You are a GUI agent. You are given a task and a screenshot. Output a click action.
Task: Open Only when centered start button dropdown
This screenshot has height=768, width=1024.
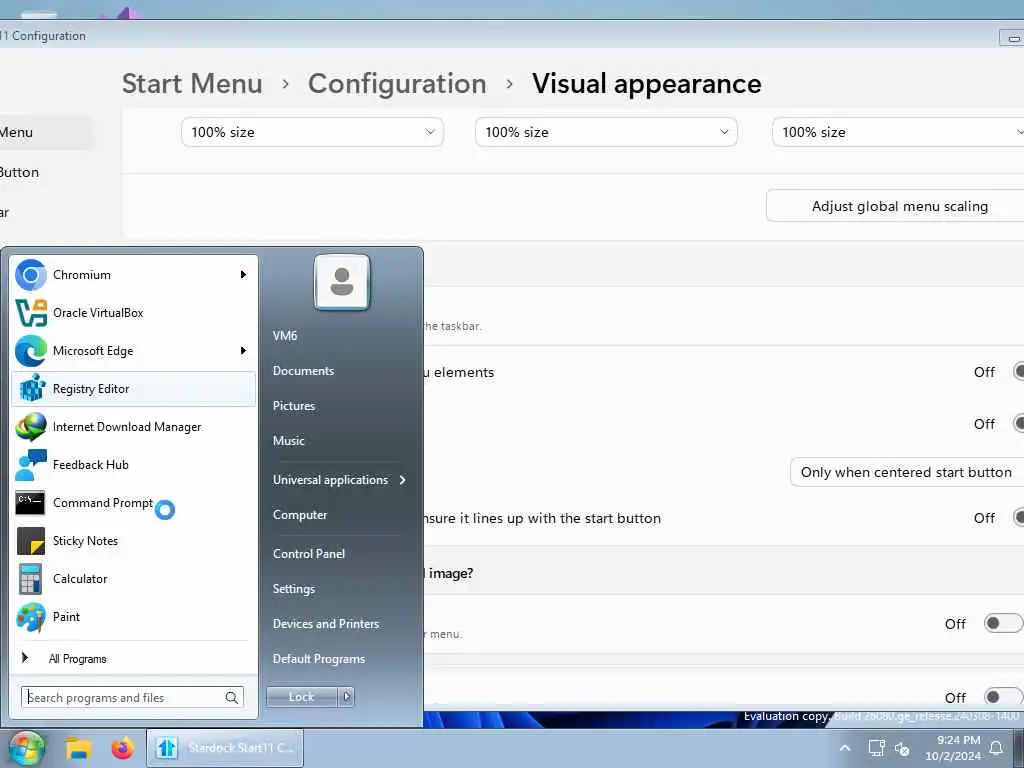907,472
